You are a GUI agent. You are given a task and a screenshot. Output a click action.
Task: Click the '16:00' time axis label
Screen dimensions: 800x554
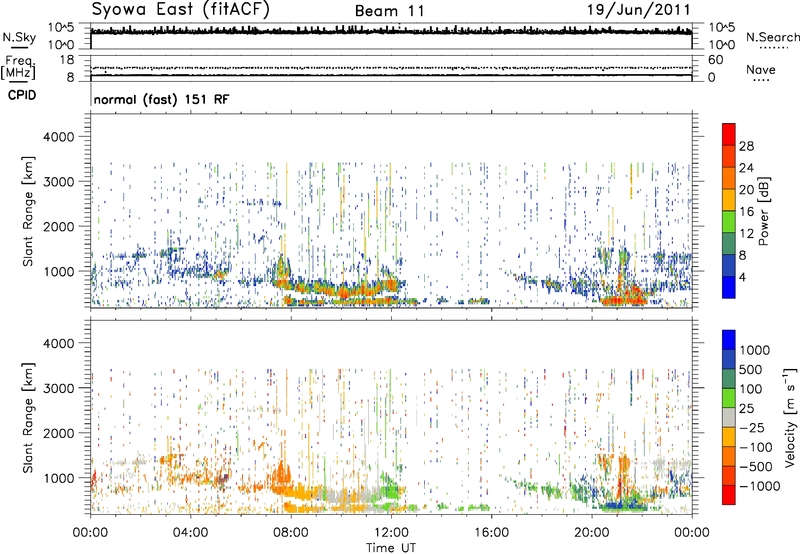point(491,533)
